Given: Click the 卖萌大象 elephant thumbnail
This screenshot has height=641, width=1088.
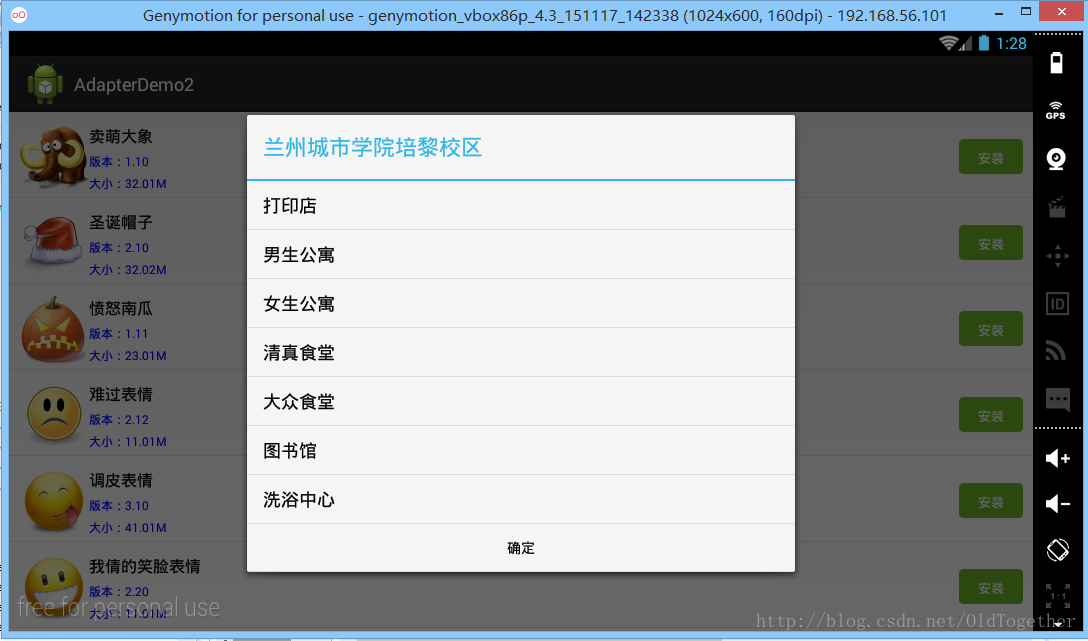Looking at the screenshot, I should pyautogui.click(x=53, y=156).
